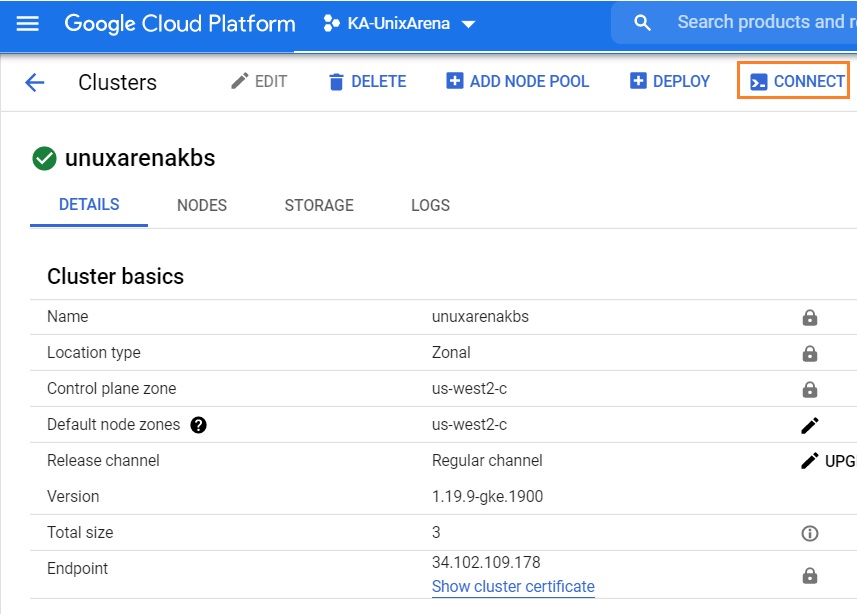This screenshot has height=614, width=857.
Task: Click the Google Cloud Platform logo text
Action: click(180, 24)
